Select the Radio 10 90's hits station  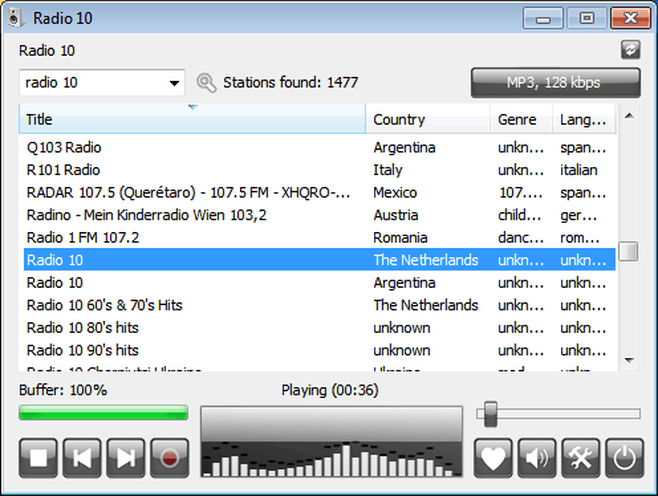tap(83, 350)
